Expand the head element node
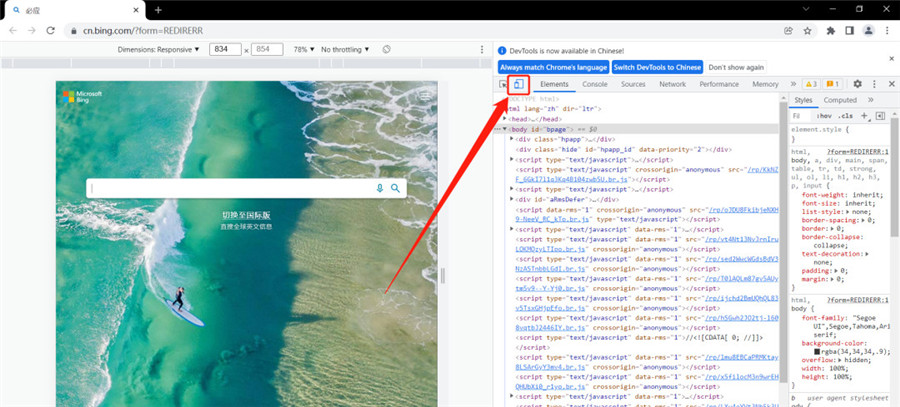This screenshot has height=407, width=900. [x=505, y=119]
